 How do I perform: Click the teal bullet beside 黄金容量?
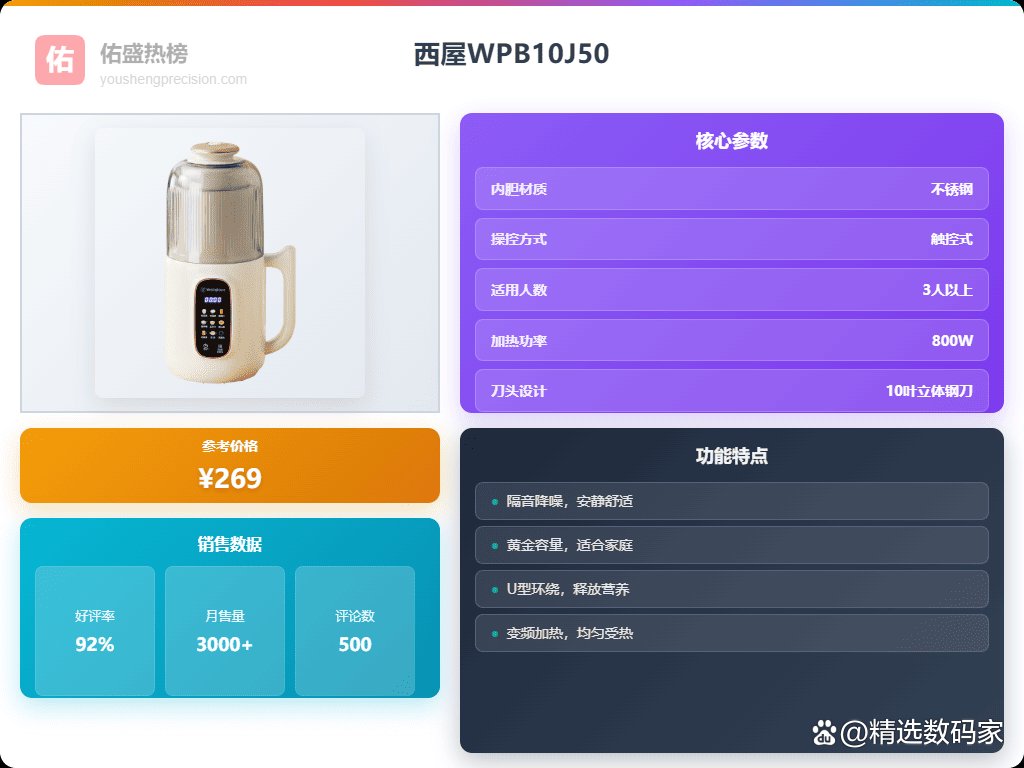point(494,546)
